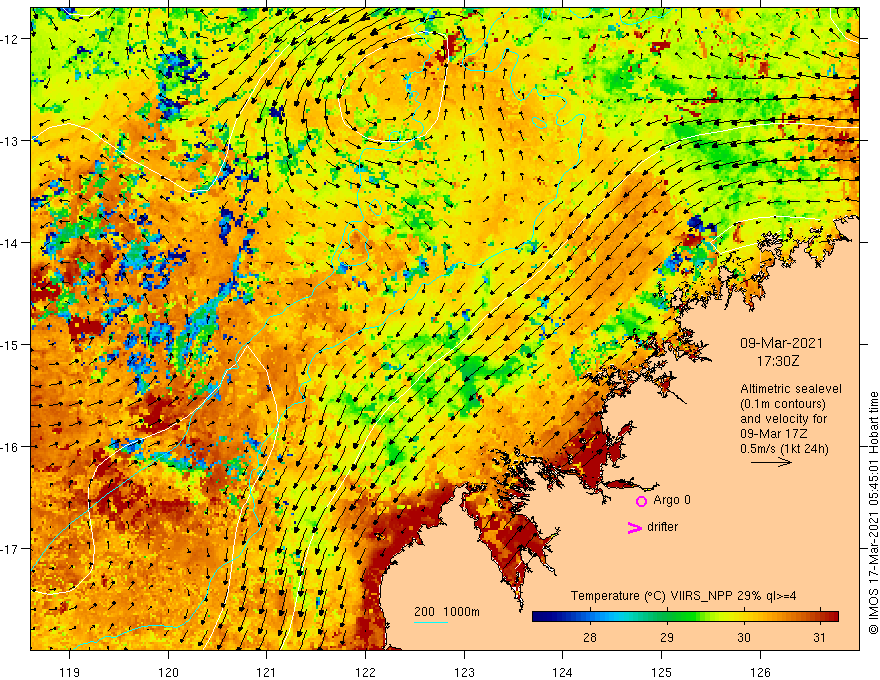
Task: Click the color bar value 29
Action: [667, 637]
